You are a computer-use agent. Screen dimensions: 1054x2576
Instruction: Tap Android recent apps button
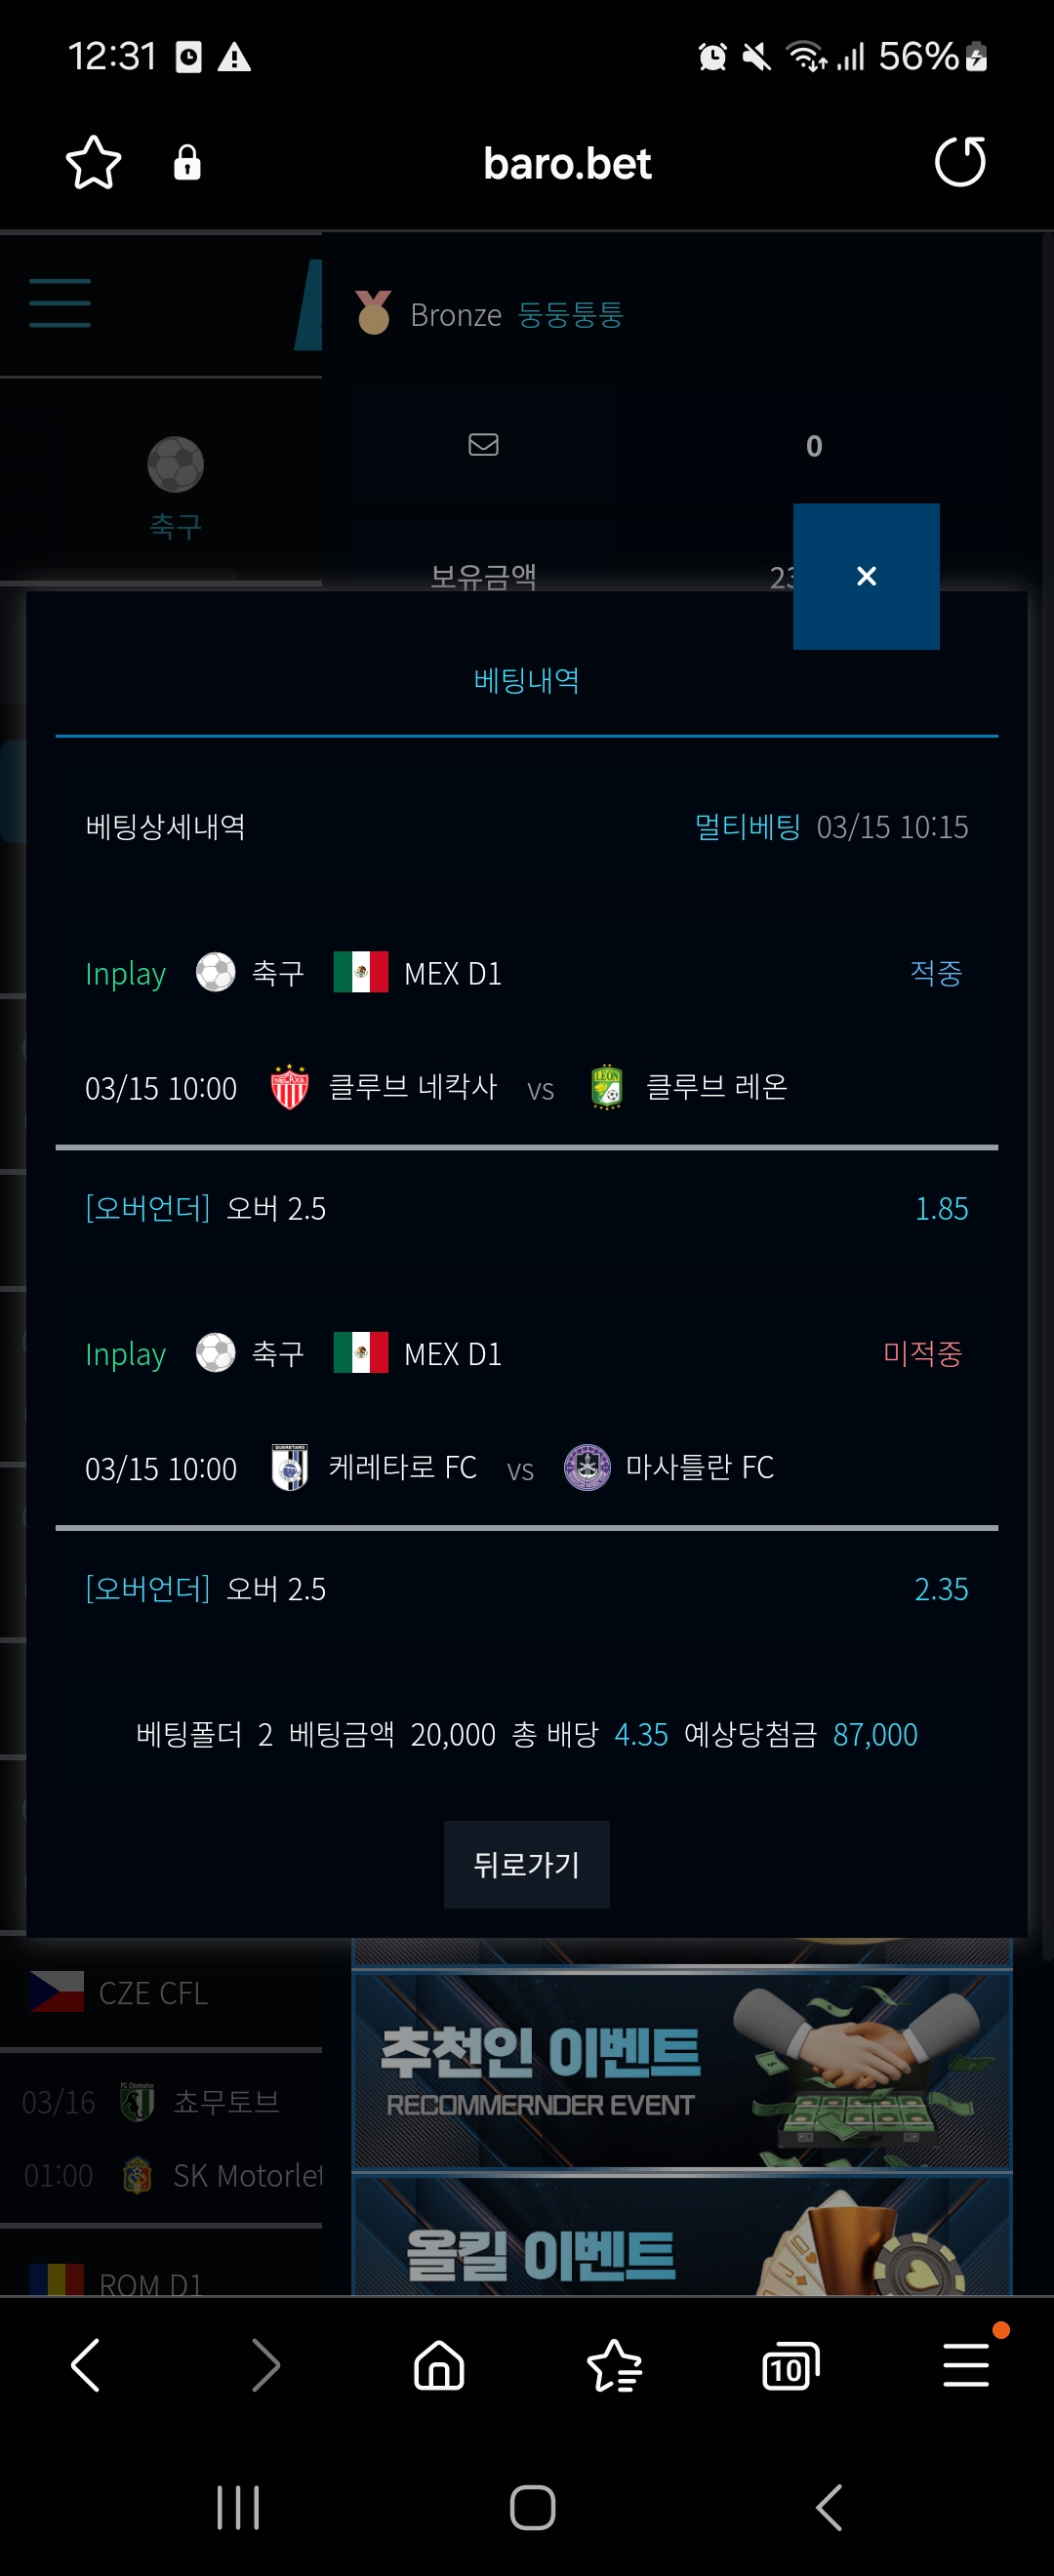(x=238, y=2508)
